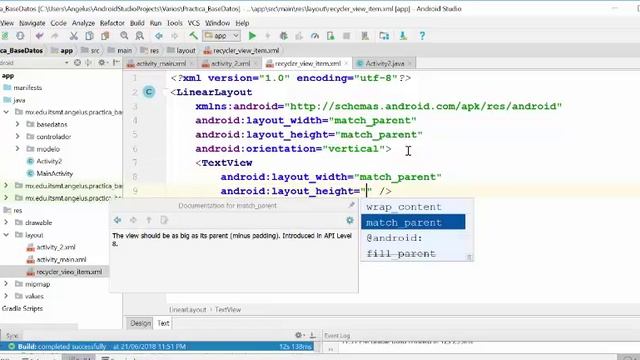Click the Make Project hammer icon
Viewport: 640px width, 360px height.
(193, 36)
